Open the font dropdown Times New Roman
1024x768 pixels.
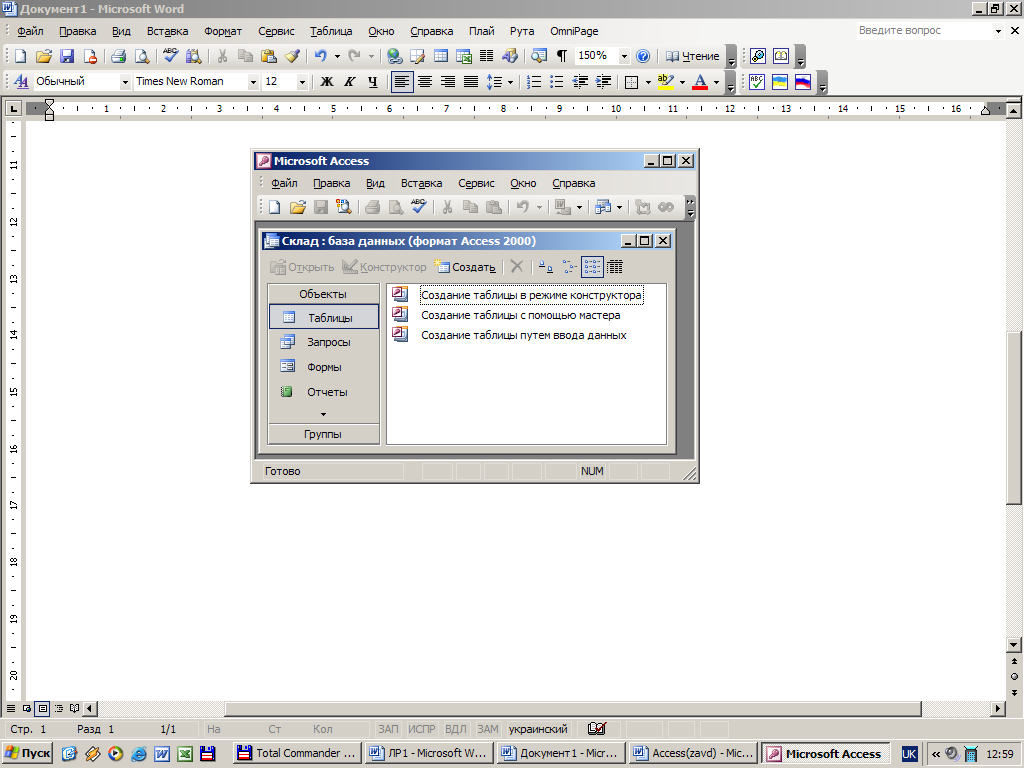click(x=253, y=82)
